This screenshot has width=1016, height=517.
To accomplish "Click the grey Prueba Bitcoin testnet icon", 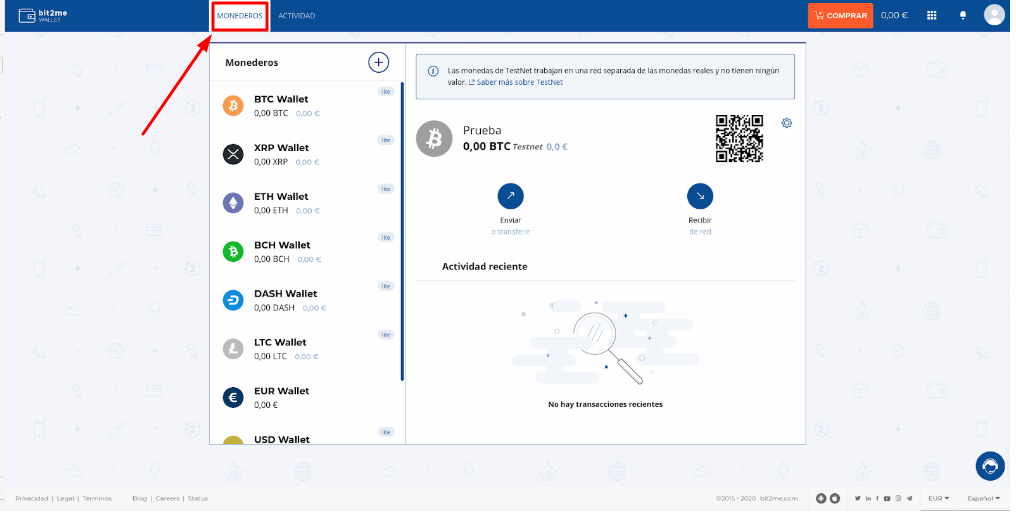I will (434, 138).
